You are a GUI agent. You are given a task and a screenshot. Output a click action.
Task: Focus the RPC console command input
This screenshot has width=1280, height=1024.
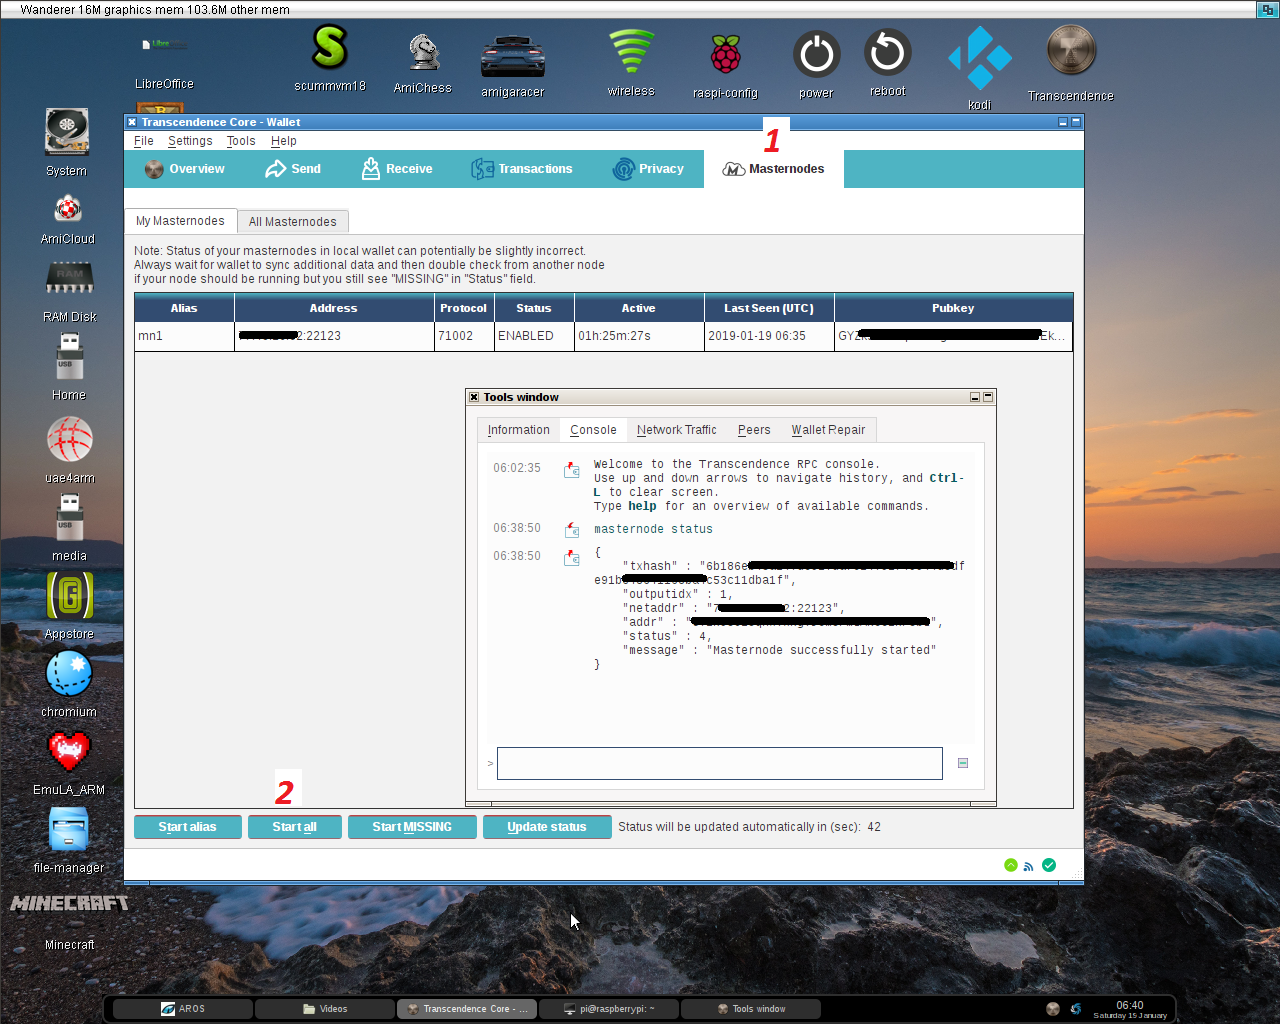point(720,763)
